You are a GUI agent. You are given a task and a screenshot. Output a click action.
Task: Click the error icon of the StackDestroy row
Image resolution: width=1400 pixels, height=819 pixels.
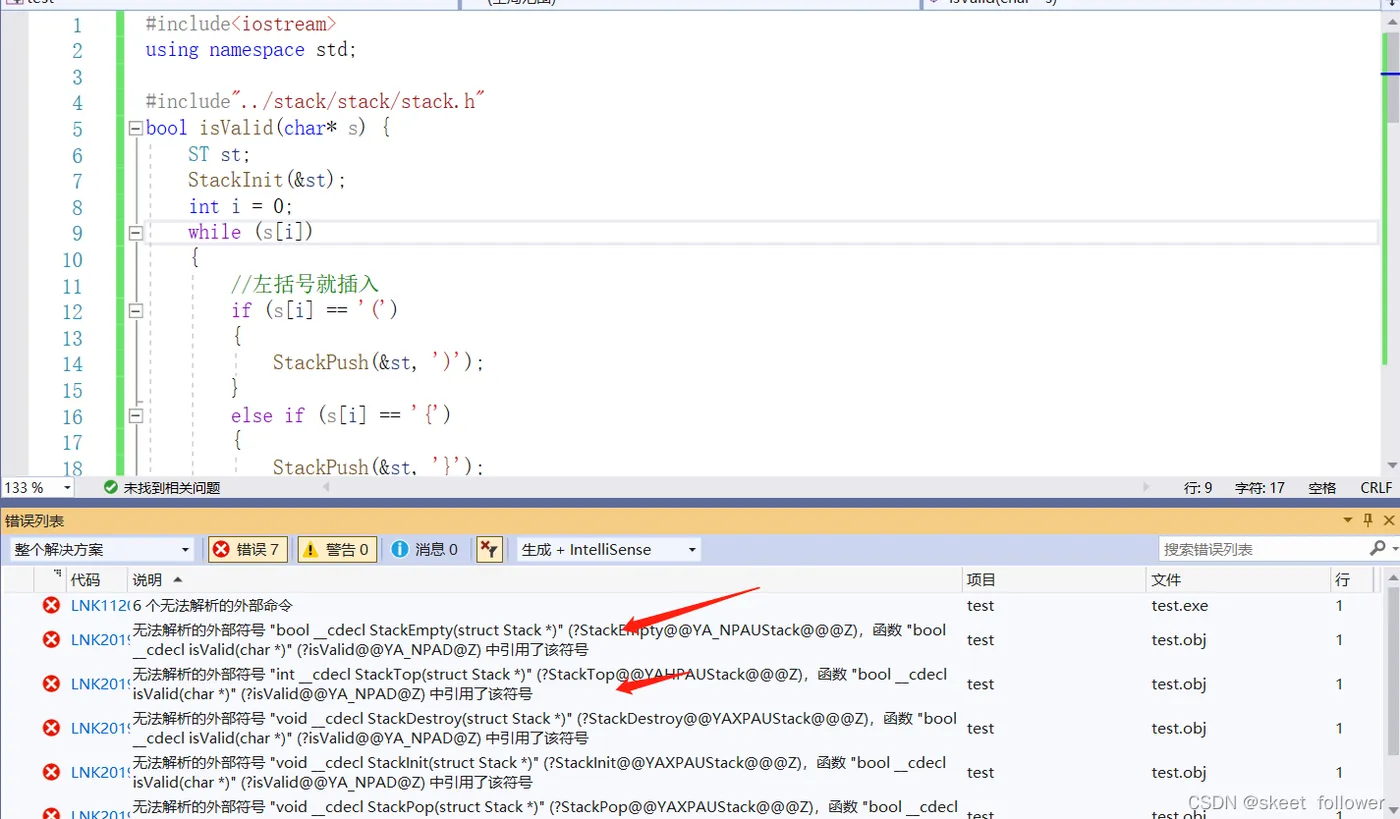pyautogui.click(x=51, y=728)
